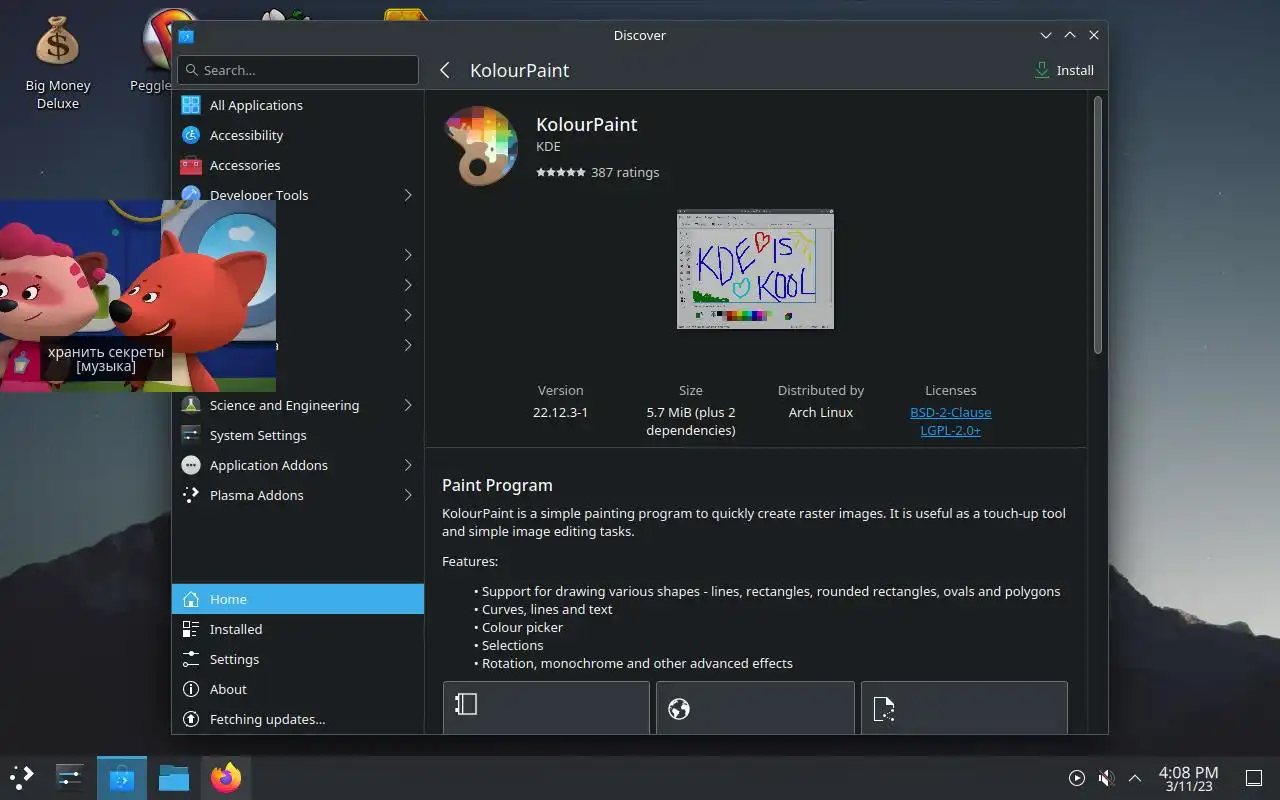Open the application launcher in taskbar

[x=22, y=777]
